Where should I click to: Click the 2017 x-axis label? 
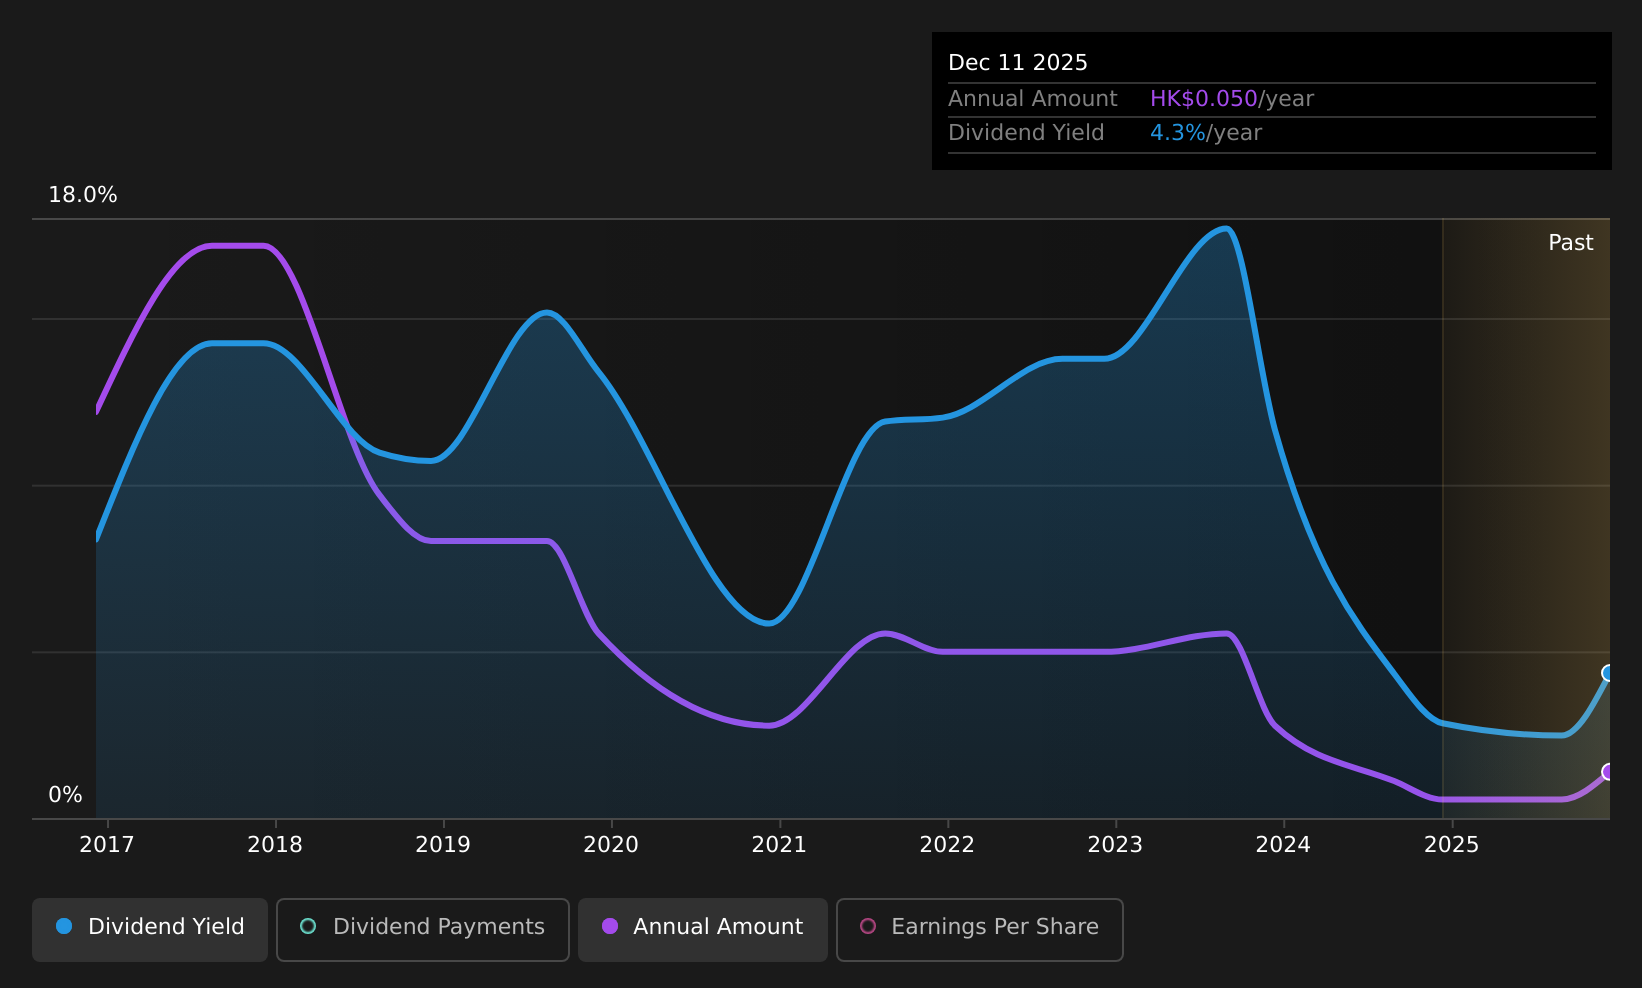pyautogui.click(x=107, y=845)
